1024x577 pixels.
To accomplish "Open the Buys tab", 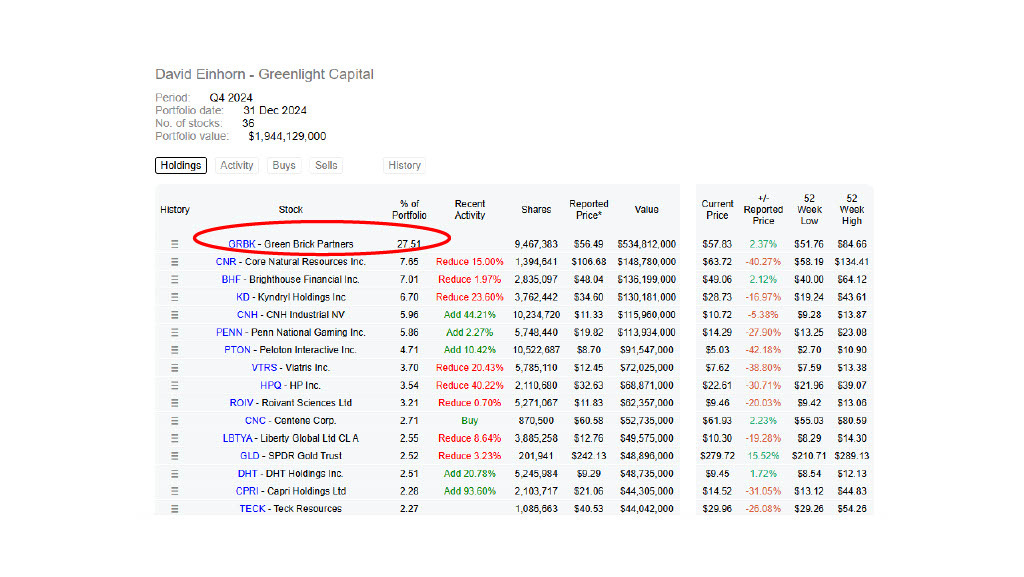I will (x=284, y=165).
